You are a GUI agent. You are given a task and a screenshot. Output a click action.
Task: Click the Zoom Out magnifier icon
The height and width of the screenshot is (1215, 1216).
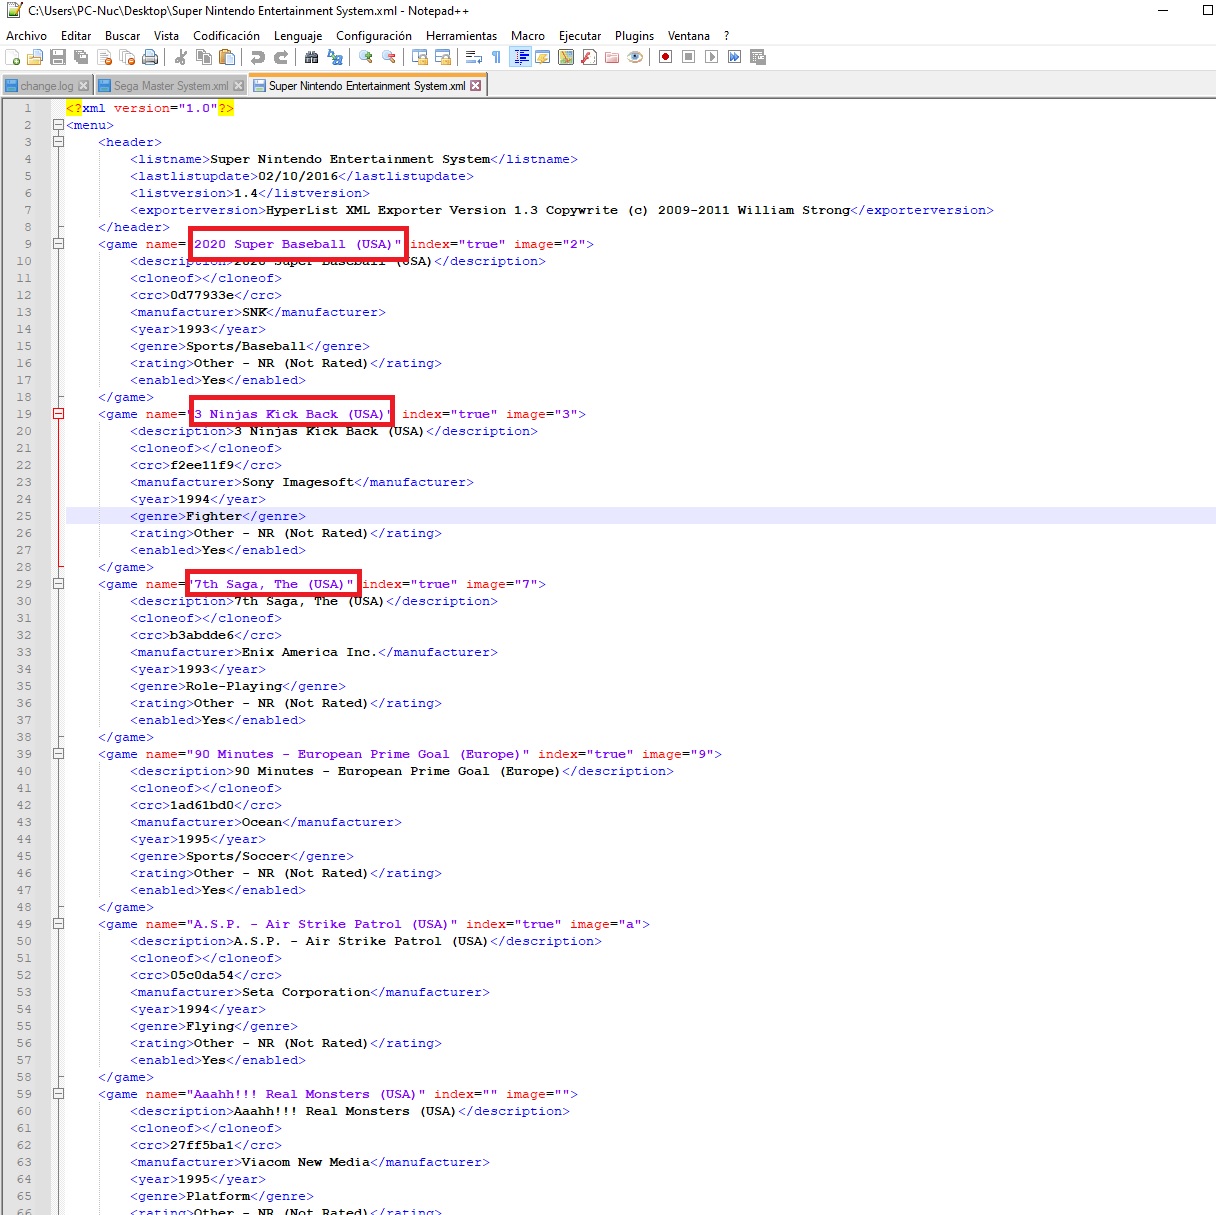click(389, 57)
